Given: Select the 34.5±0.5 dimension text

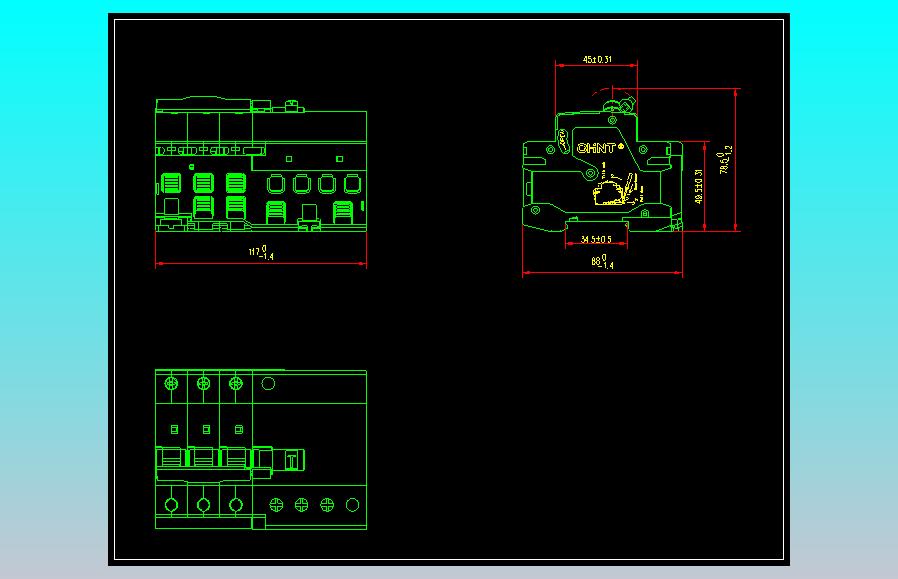Looking at the screenshot, I should click(x=596, y=239).
